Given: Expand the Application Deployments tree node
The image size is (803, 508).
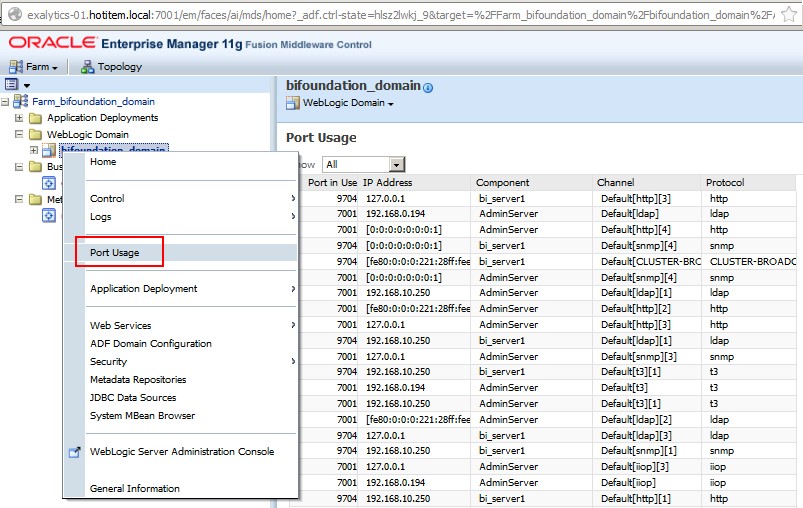Looking at the screenshot, I should [19, 118].
